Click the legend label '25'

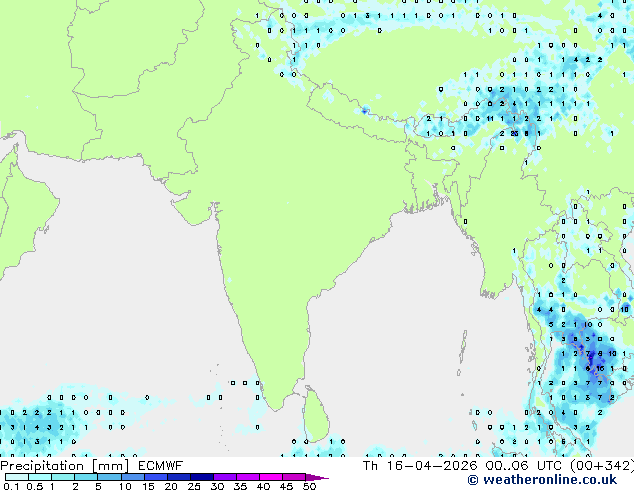point(194,486)
